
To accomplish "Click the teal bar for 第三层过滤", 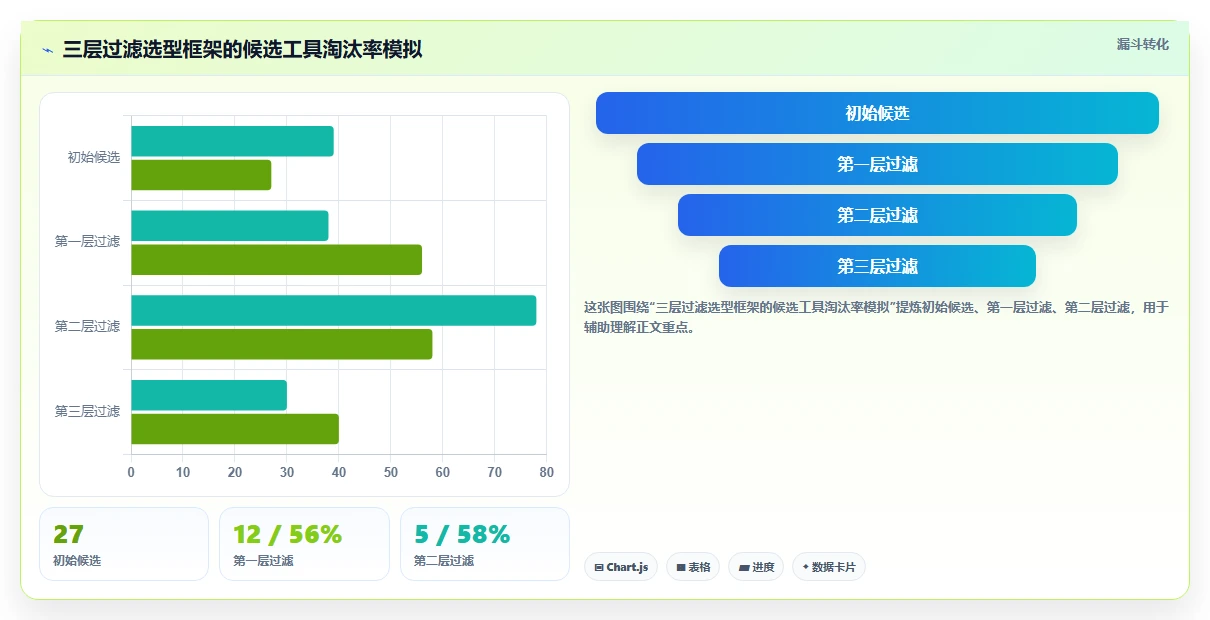I will [209, 395].
